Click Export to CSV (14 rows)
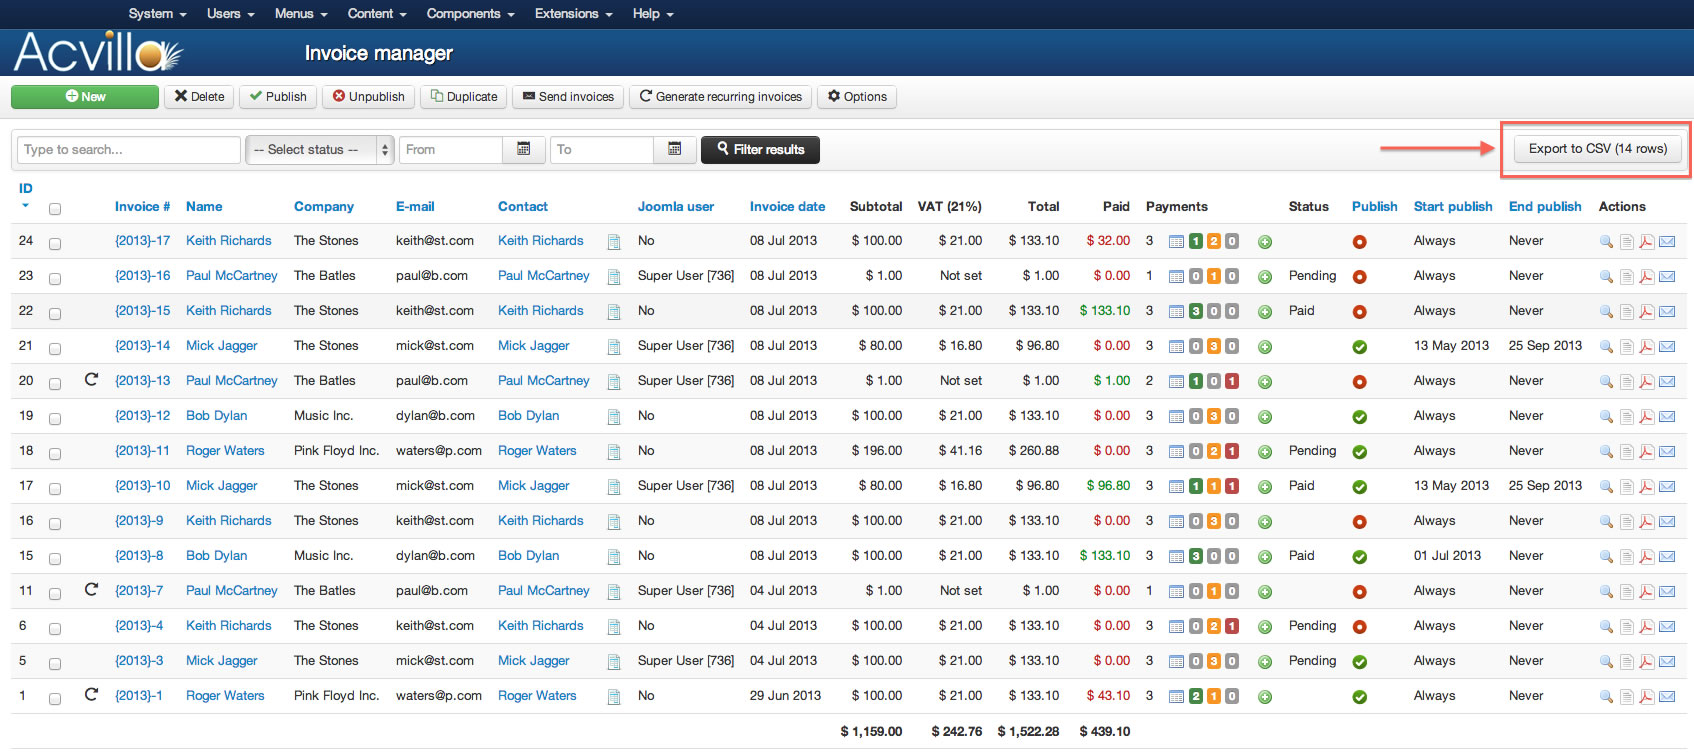The image size is (1694, 755). (1598, 148)
